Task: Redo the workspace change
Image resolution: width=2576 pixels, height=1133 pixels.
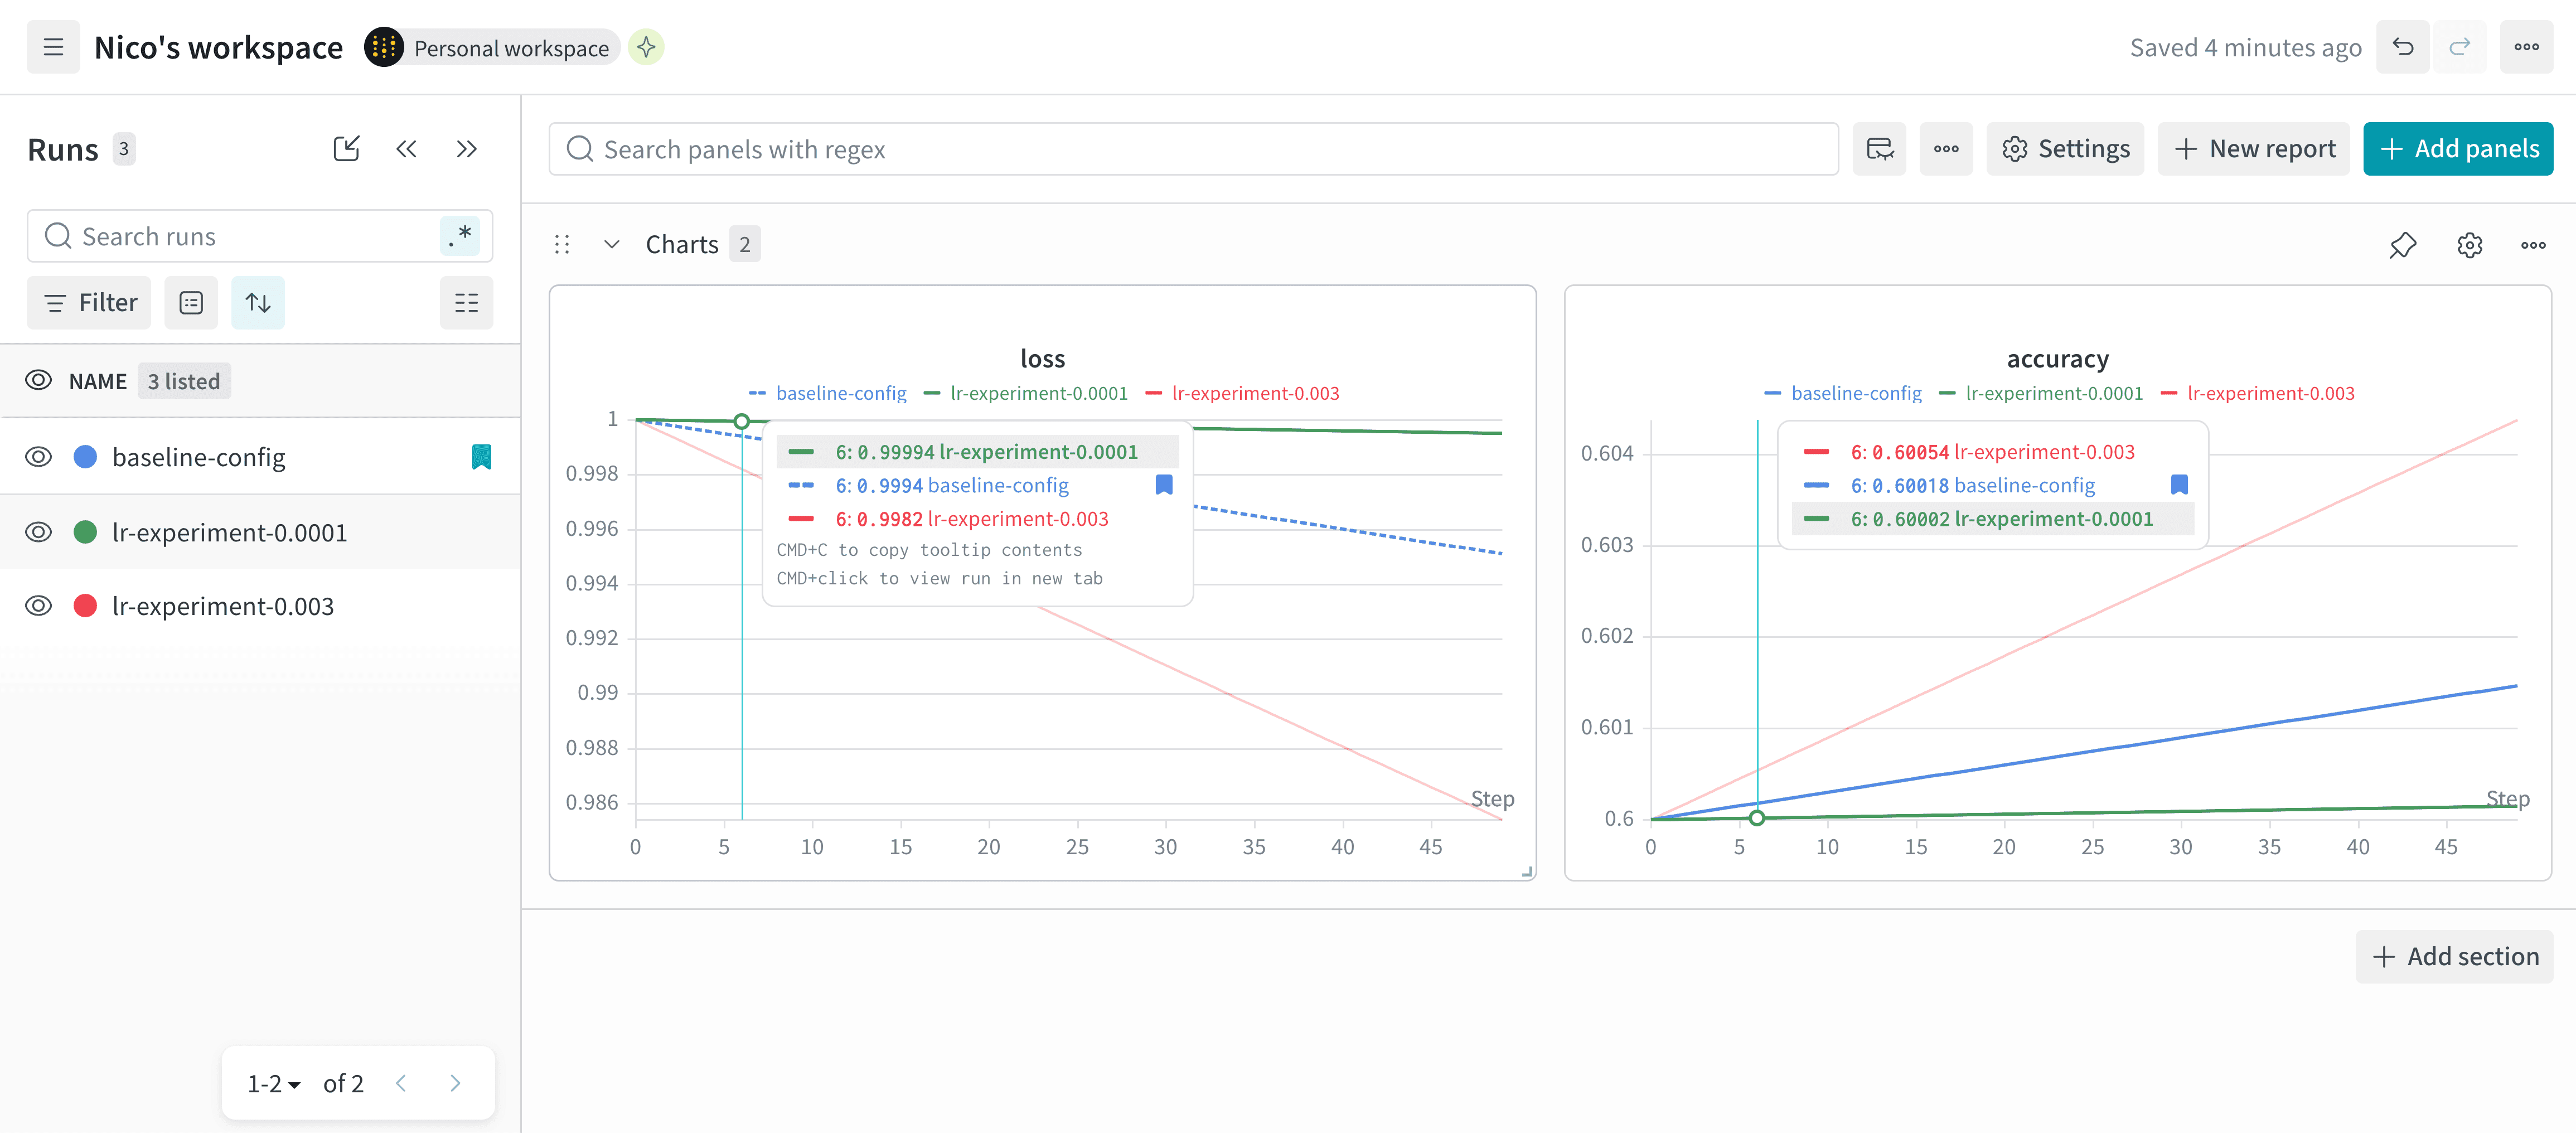Action: [2460, 47]
